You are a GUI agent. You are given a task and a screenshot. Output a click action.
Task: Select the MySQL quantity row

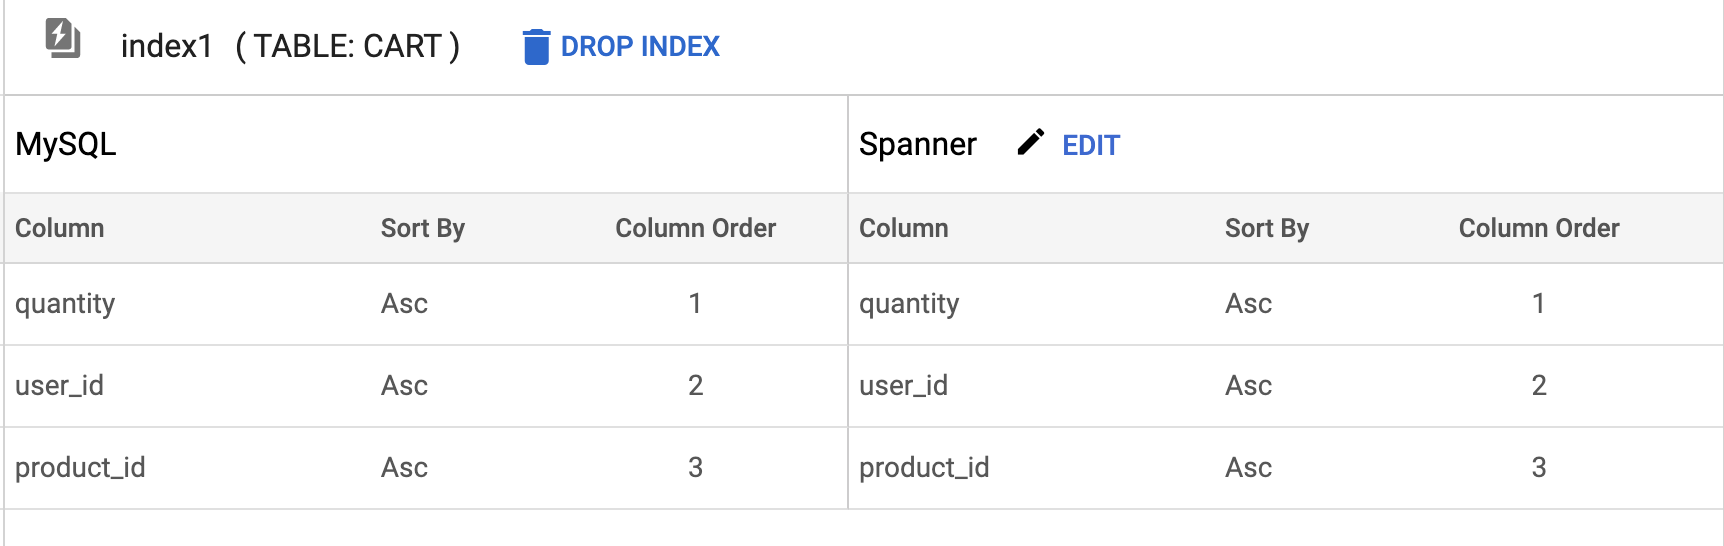(426, 304)
